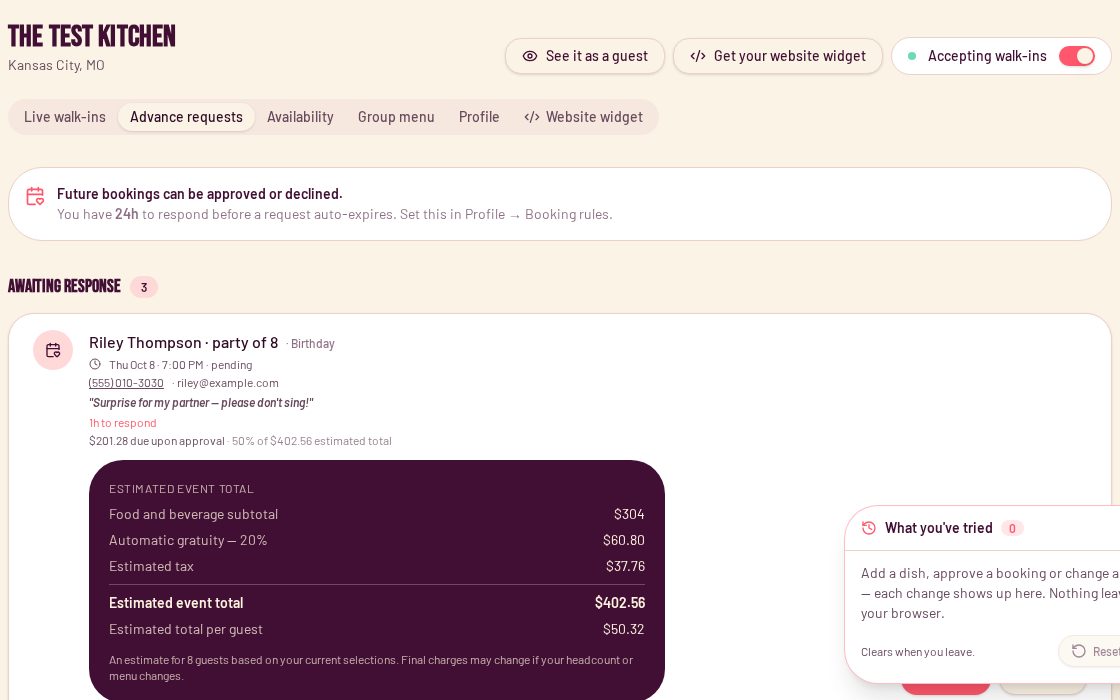Click the history icon in What you've tried
Image resolution: width=1120 pixels, height=700 pixels.
[869, 528]
